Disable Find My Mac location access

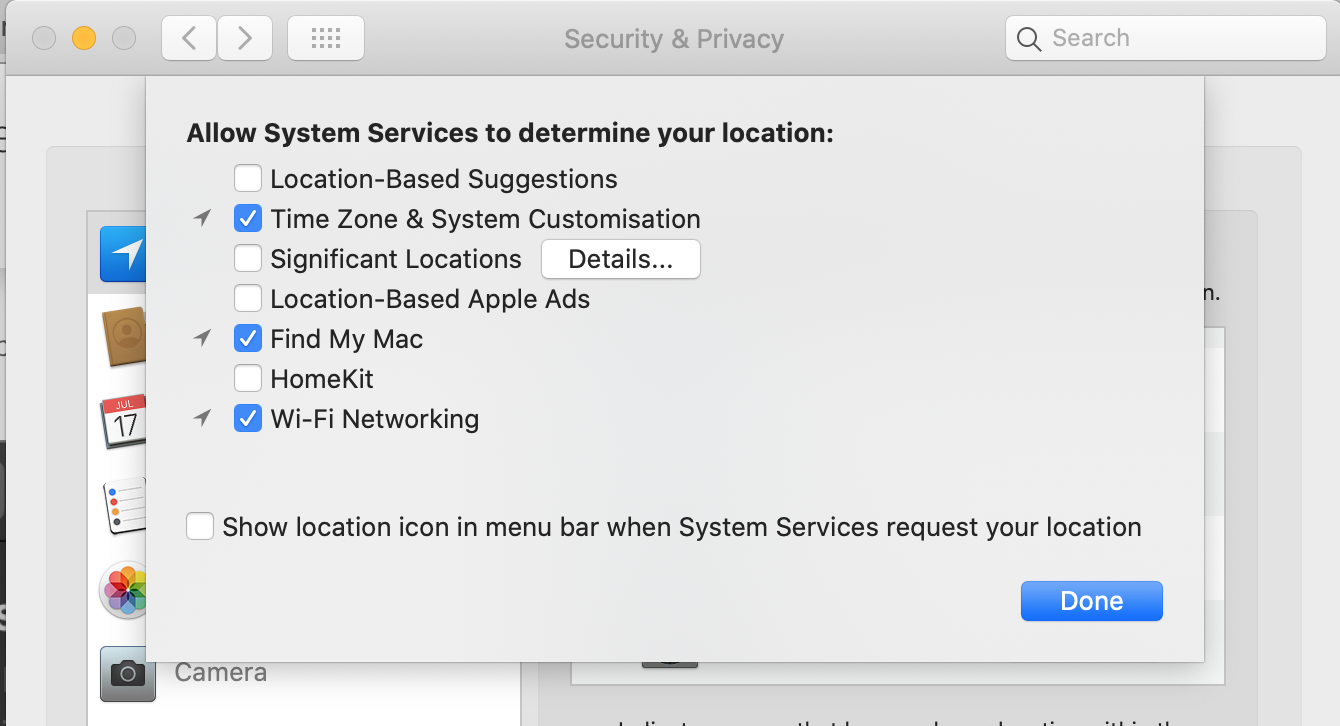click(248, 339)
